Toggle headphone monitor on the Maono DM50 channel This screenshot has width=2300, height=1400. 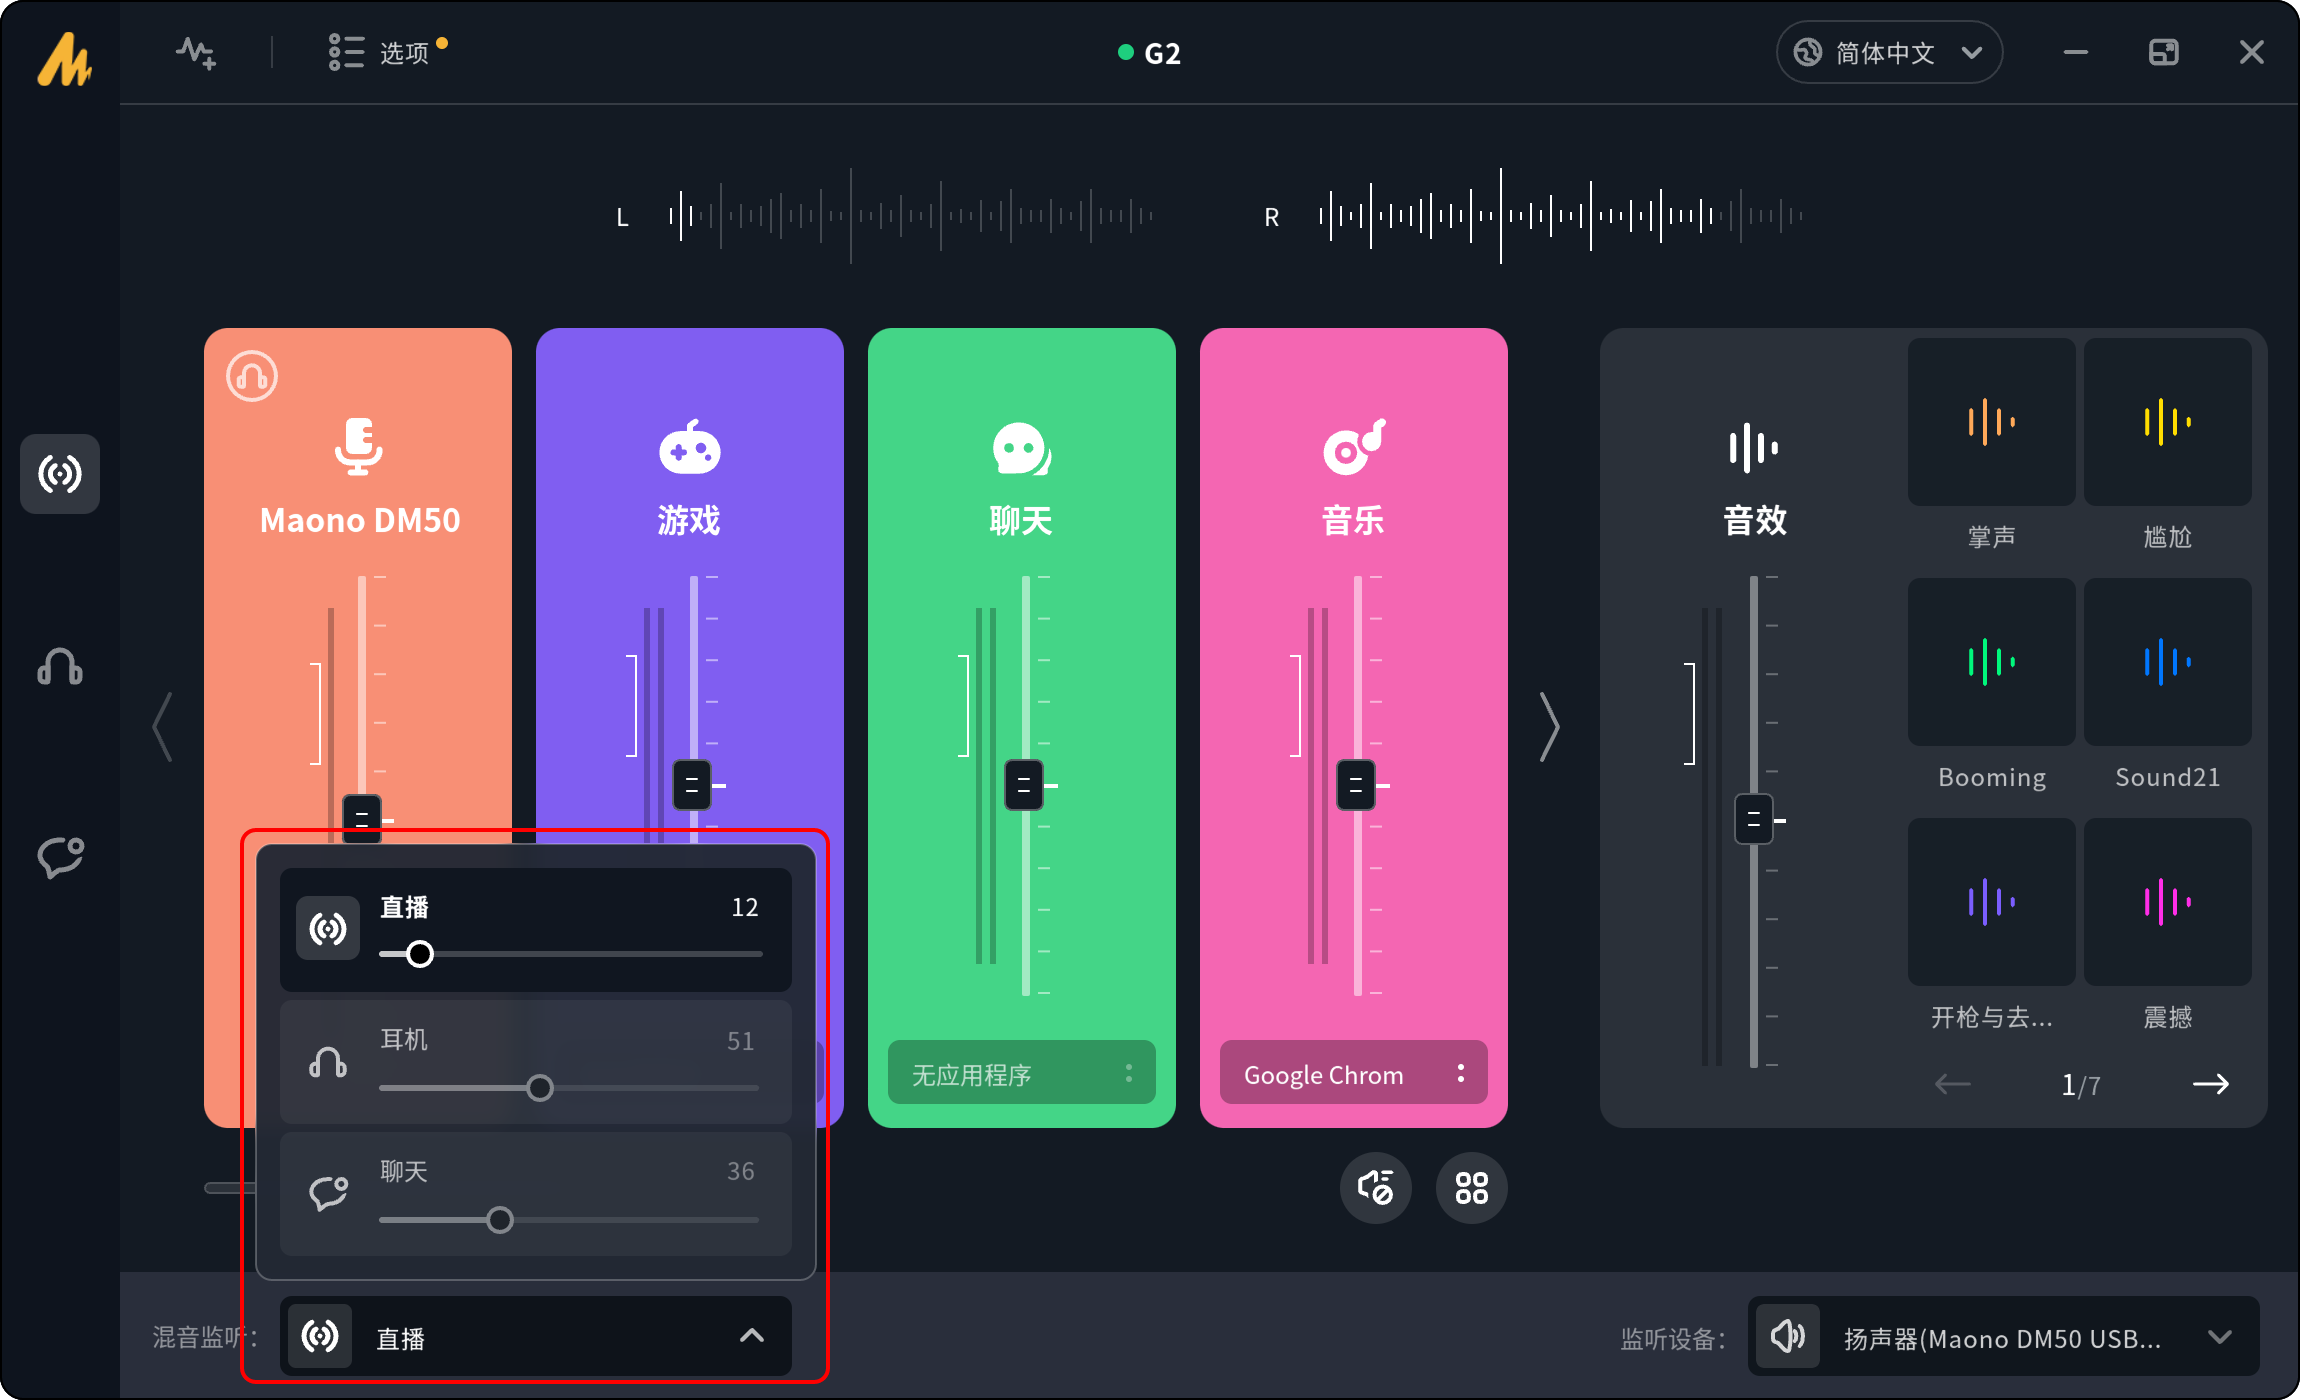(x=252, y=377)
